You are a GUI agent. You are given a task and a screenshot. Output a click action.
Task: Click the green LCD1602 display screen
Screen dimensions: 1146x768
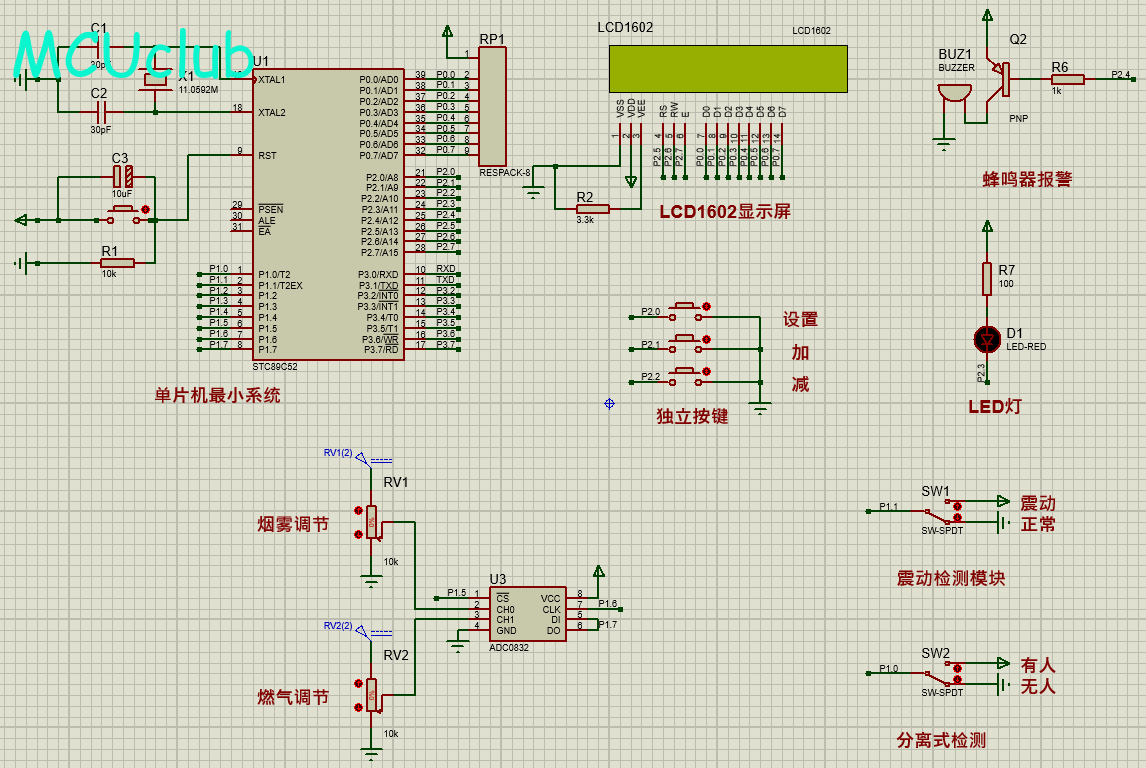point(727,68)
